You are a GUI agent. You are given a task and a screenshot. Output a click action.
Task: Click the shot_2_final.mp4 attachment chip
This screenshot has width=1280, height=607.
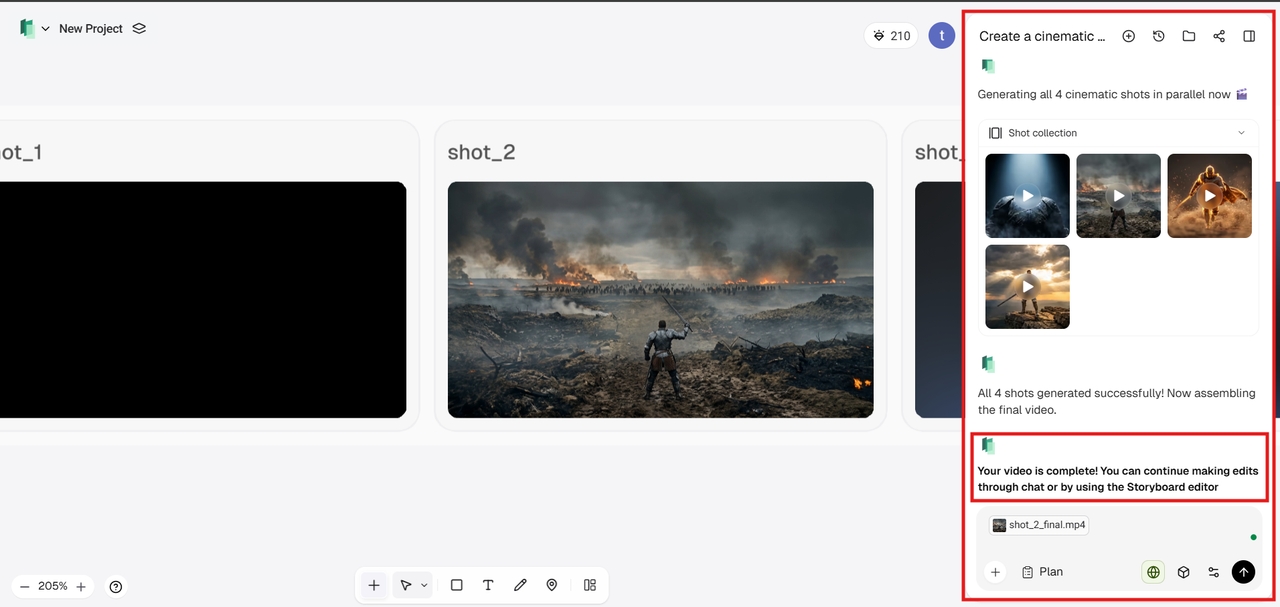[1039, 525]
